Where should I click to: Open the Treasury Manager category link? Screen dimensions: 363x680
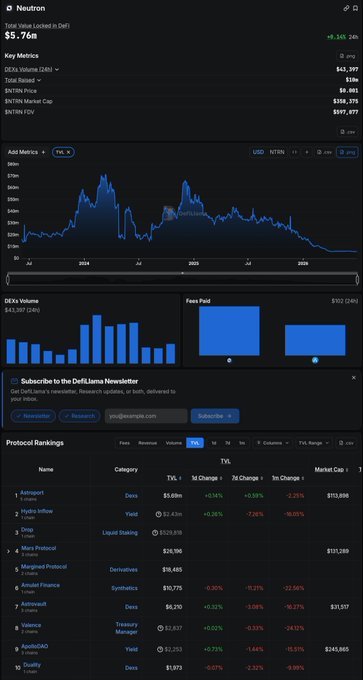click(x=126, y=628)
